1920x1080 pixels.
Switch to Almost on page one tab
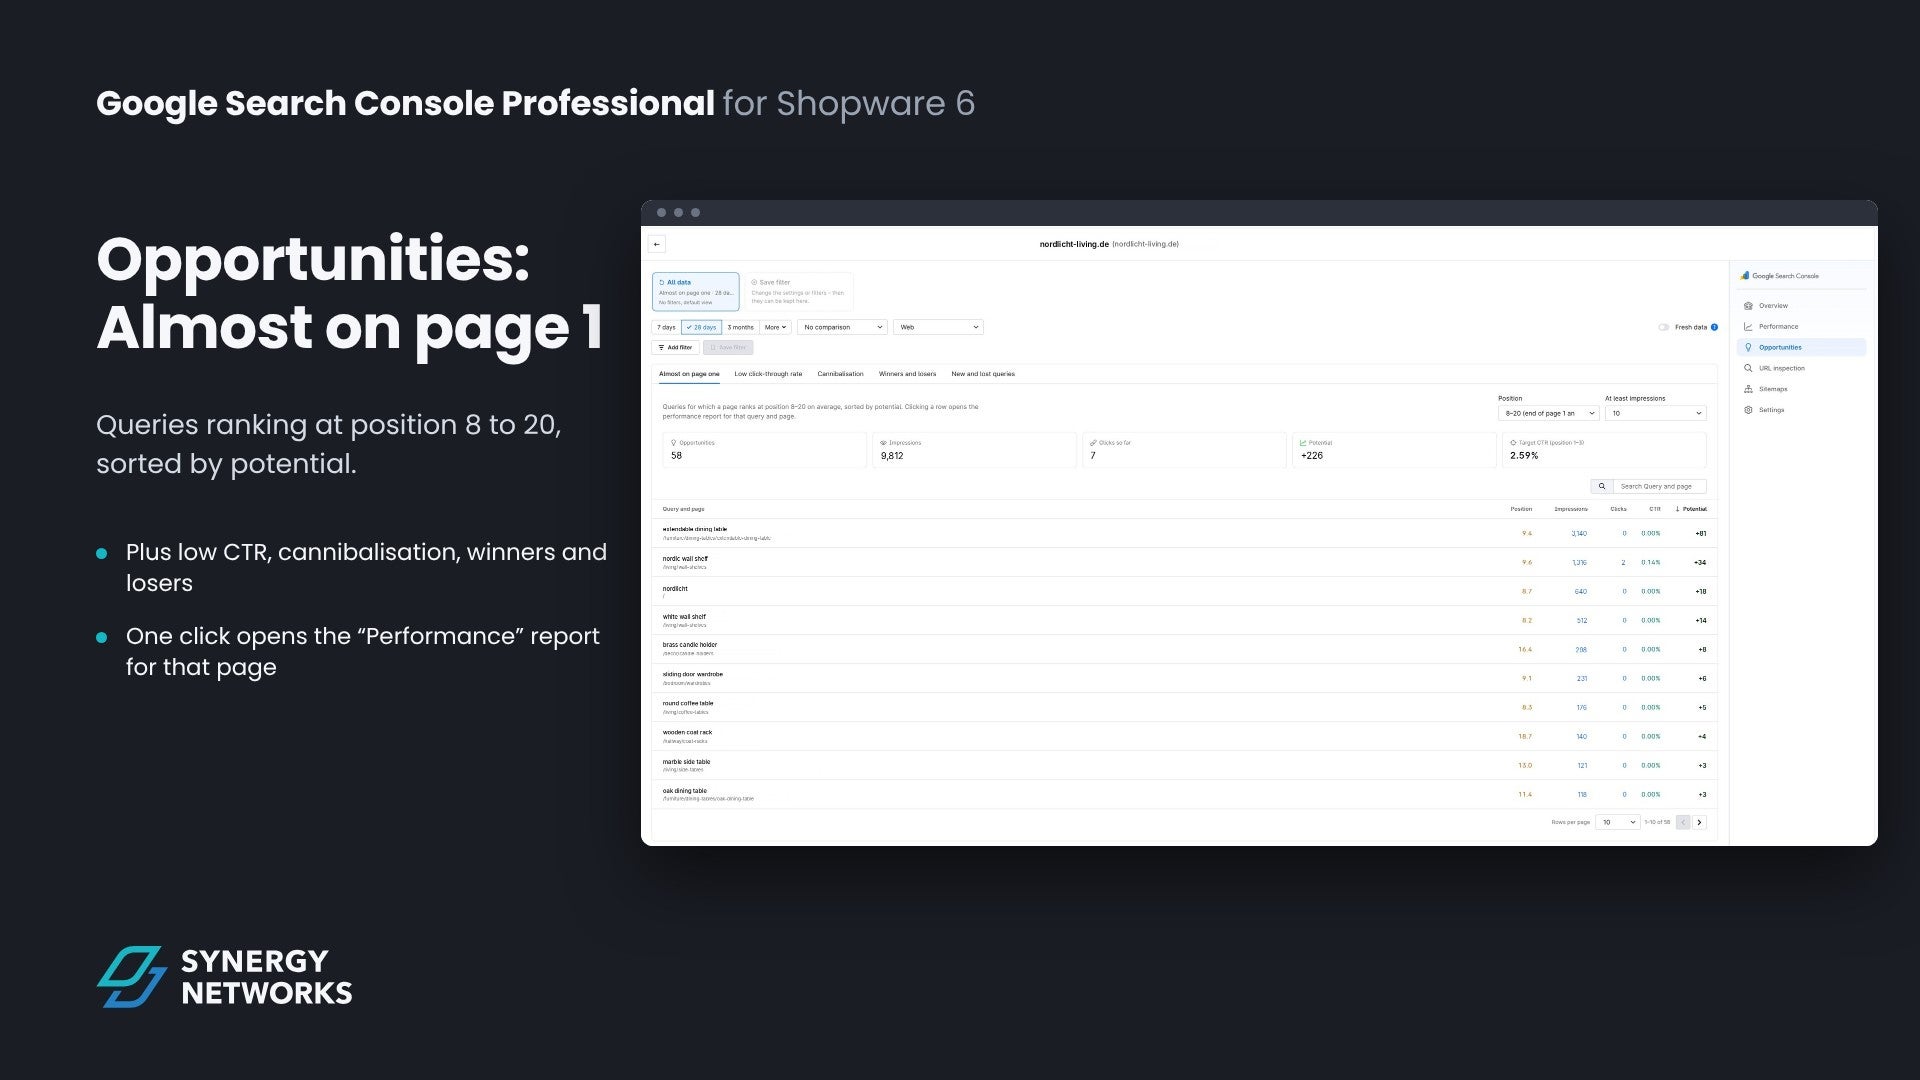[x=689, y=374]
